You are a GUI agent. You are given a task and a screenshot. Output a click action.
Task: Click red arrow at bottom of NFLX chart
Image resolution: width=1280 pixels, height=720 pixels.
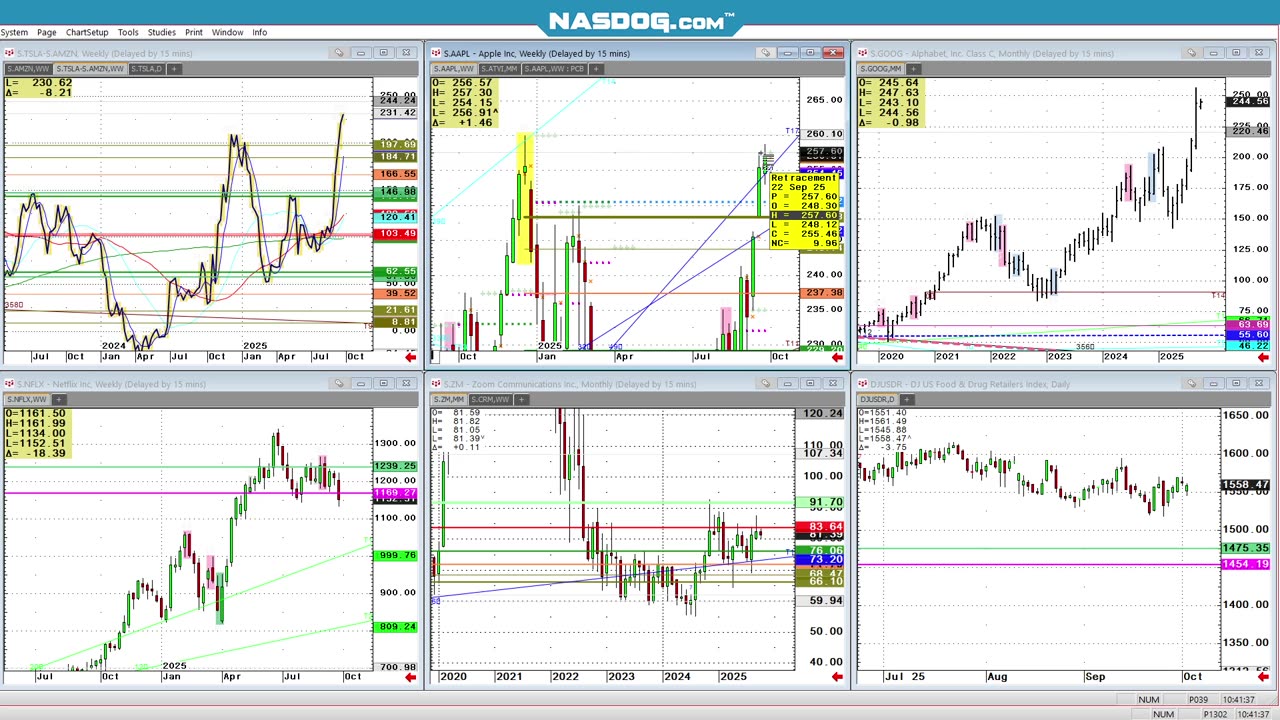(410, 677)
